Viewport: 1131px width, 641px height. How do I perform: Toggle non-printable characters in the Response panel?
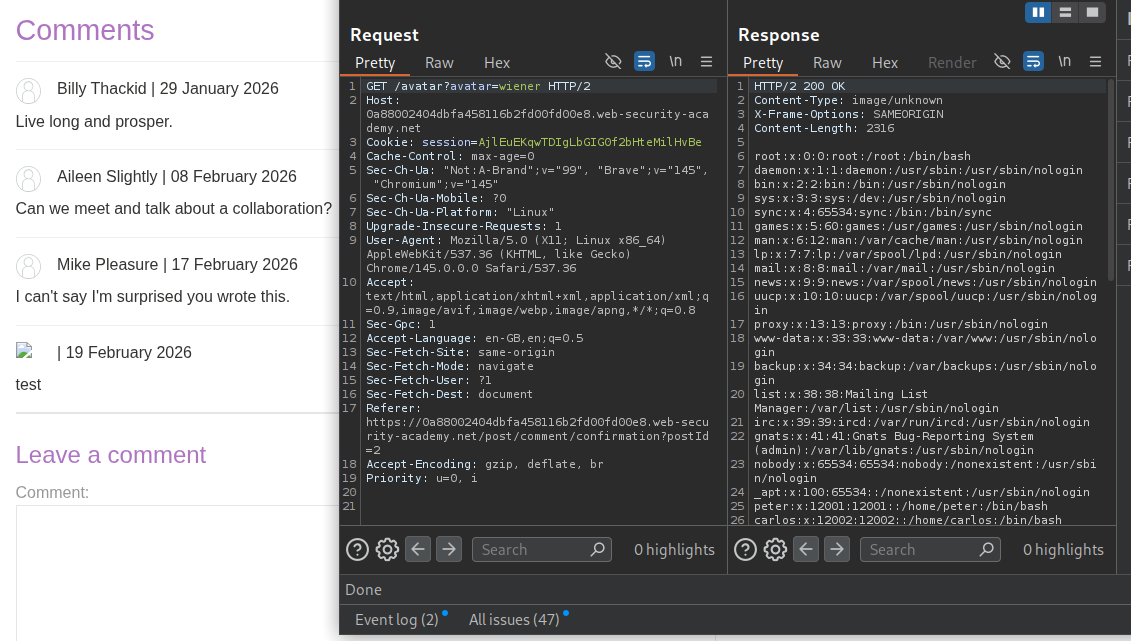(1002, 62)
